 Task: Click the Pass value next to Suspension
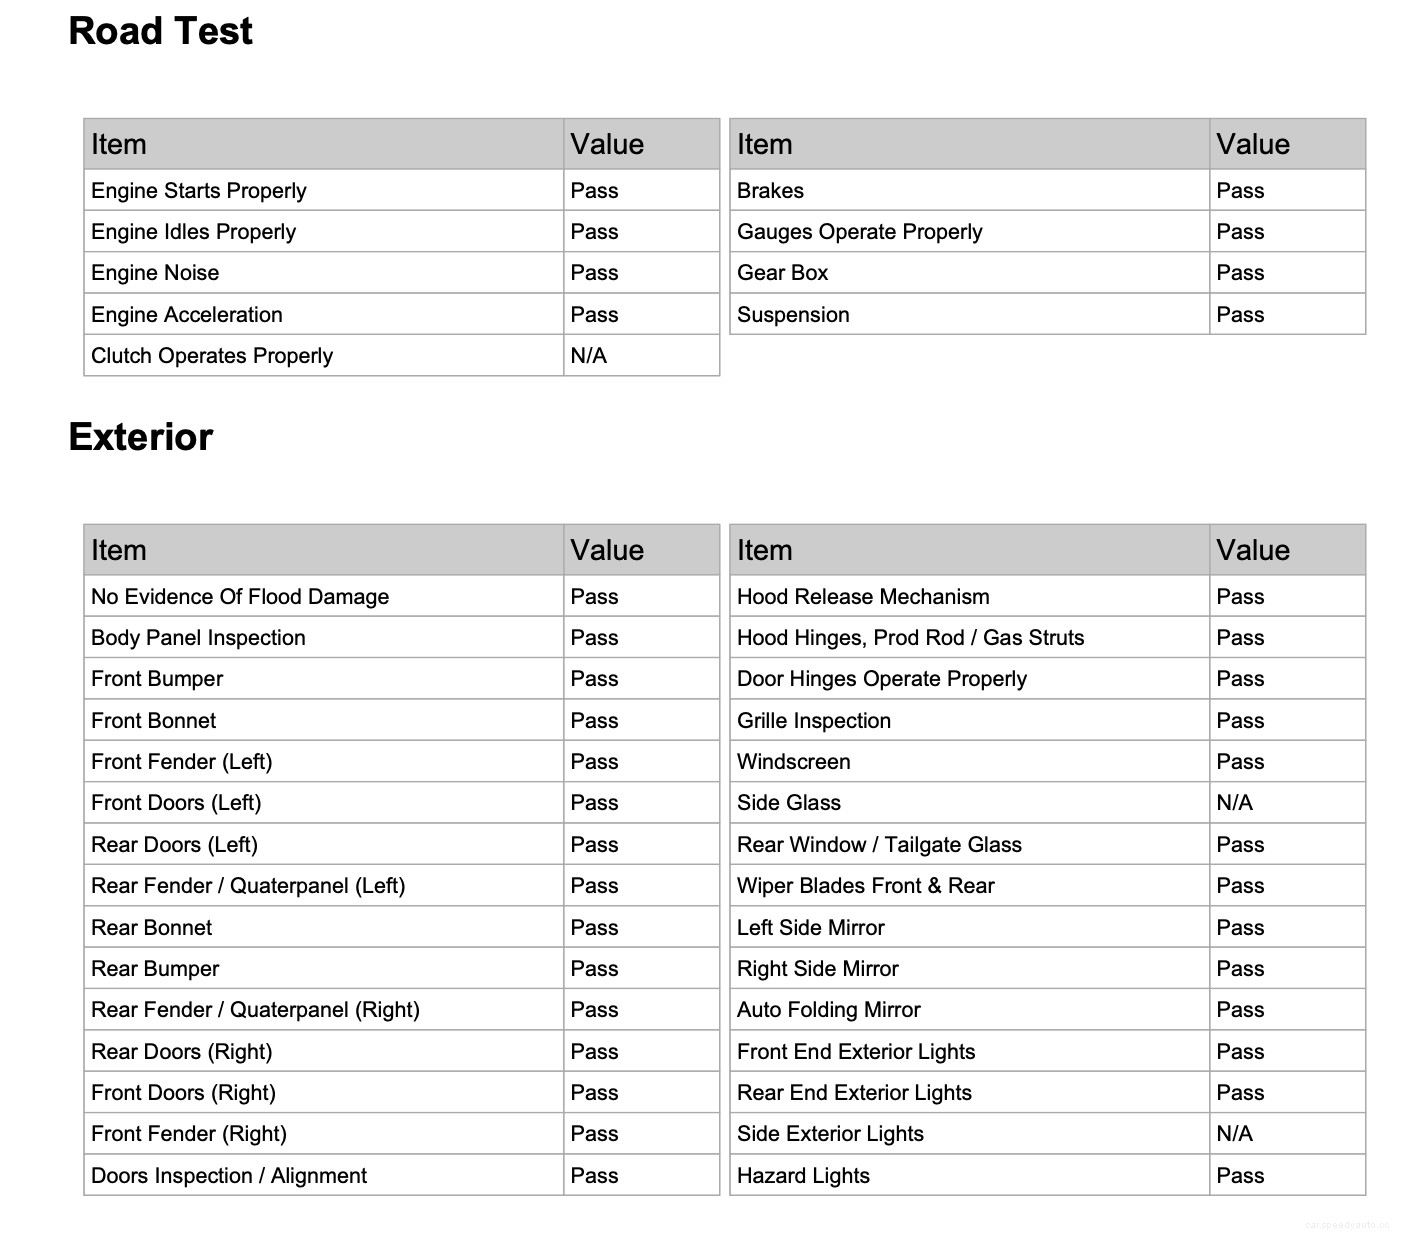tap(1240, 315)
